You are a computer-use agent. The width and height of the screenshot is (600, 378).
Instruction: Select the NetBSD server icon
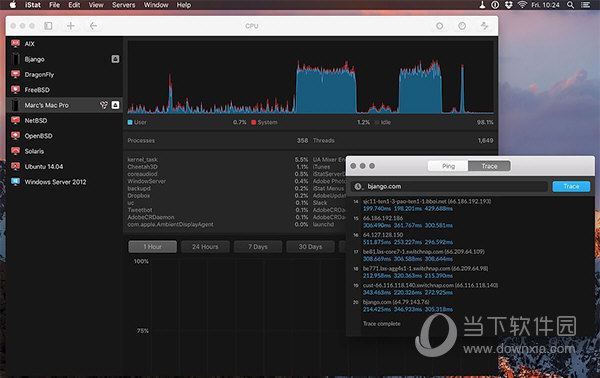click(15, 120)
